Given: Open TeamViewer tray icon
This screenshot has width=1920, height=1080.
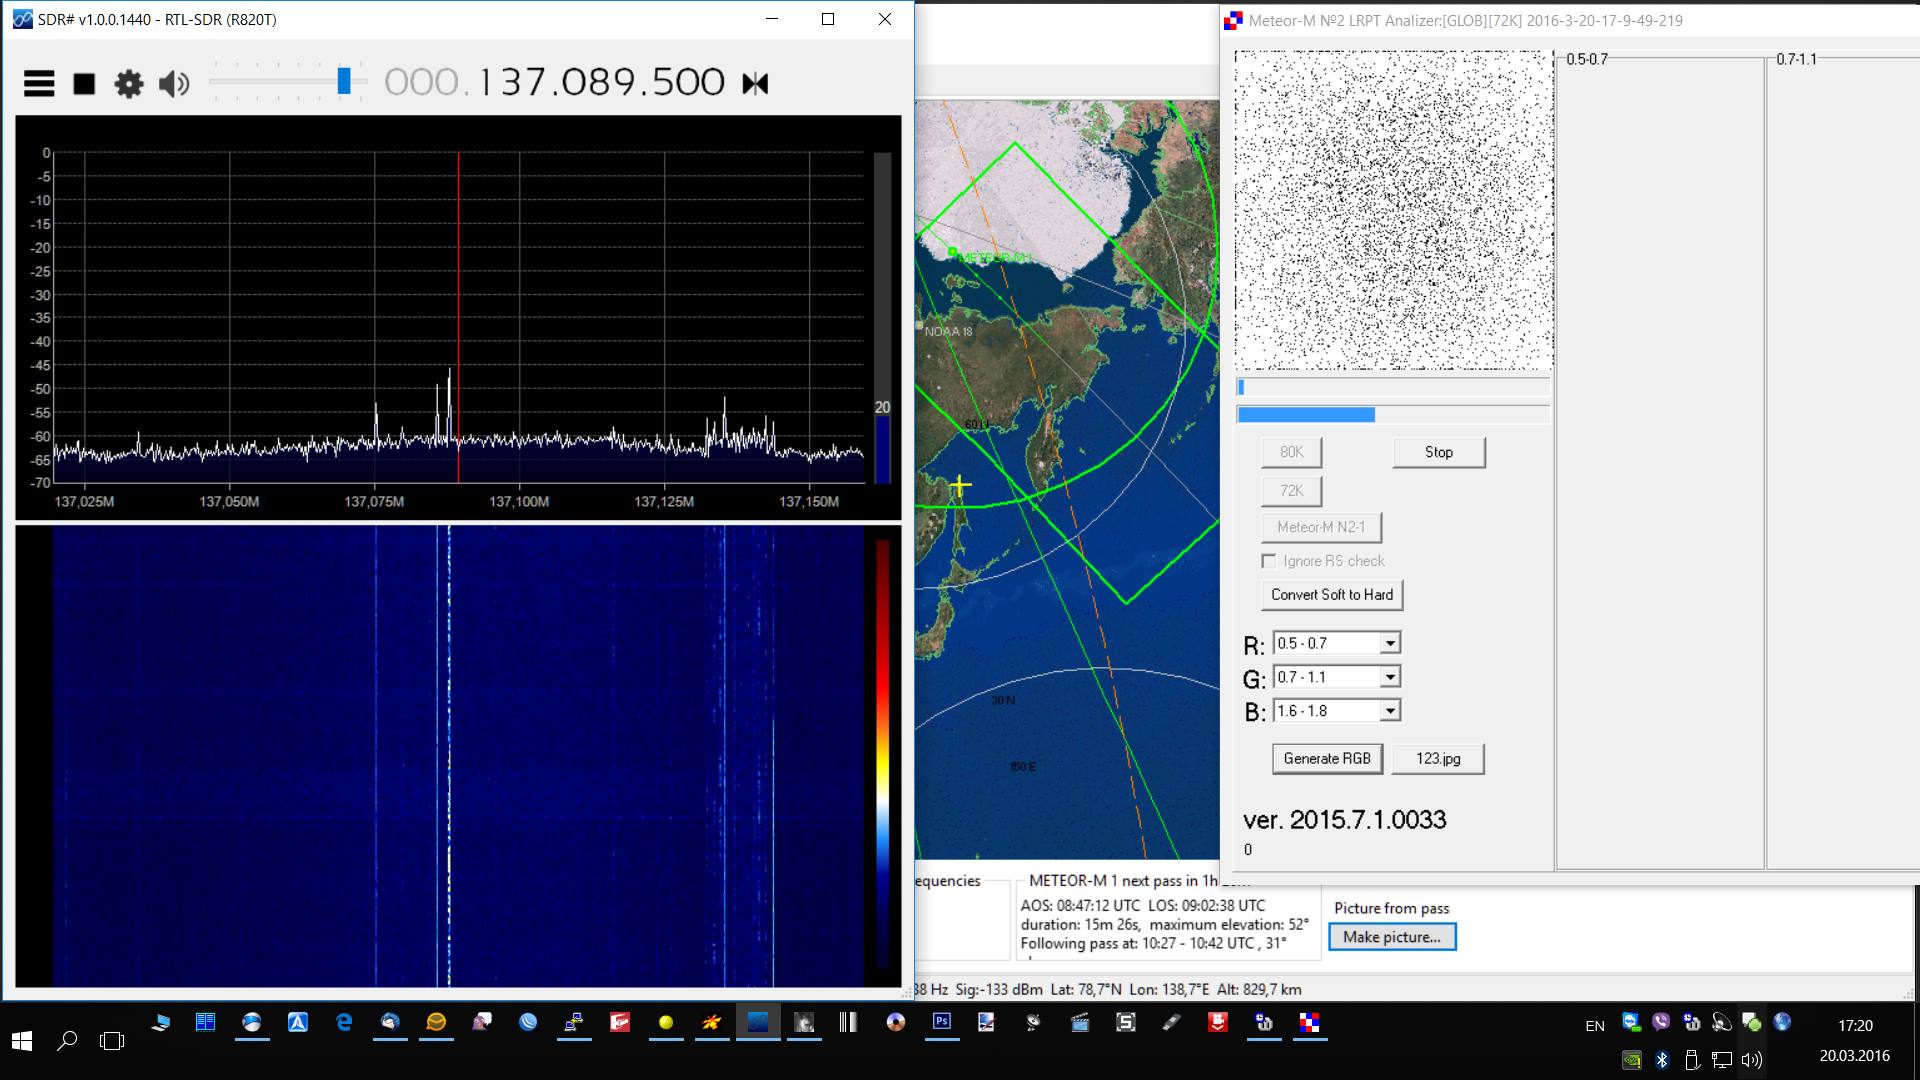Looking at the screenshot, I should point(1631,1022).
